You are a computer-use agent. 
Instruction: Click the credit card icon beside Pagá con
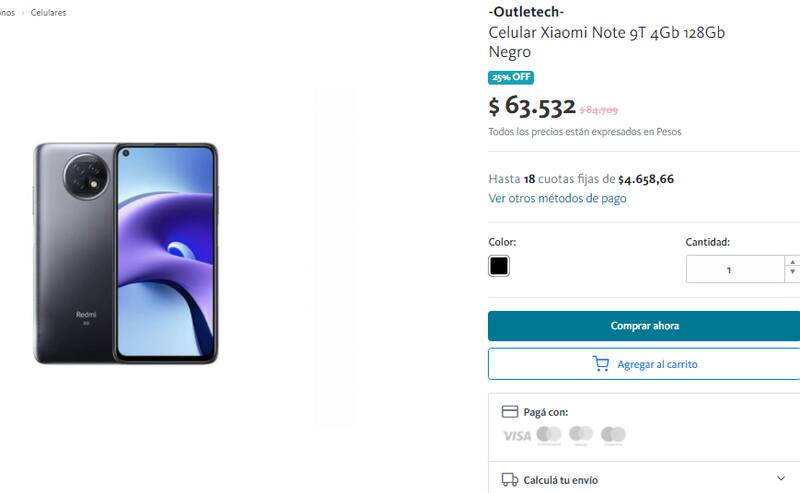510,411
